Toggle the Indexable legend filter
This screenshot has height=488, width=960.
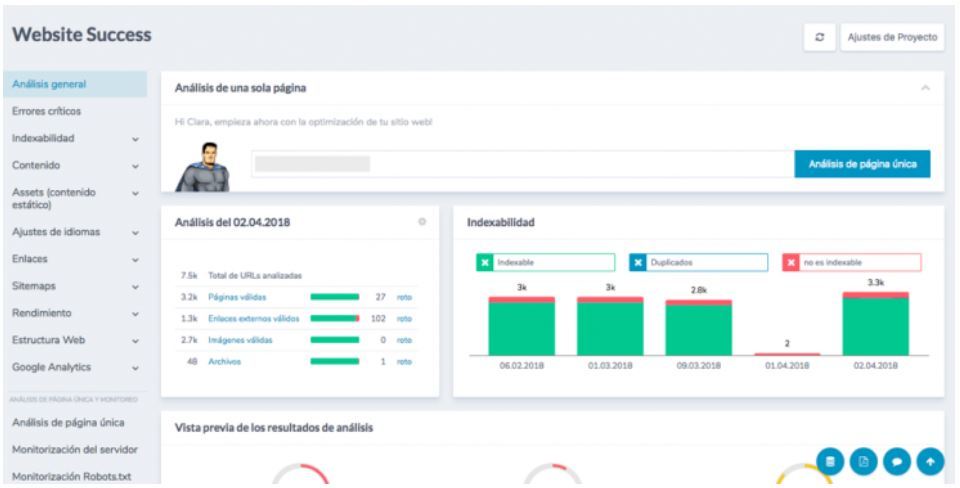pos(546,262)
